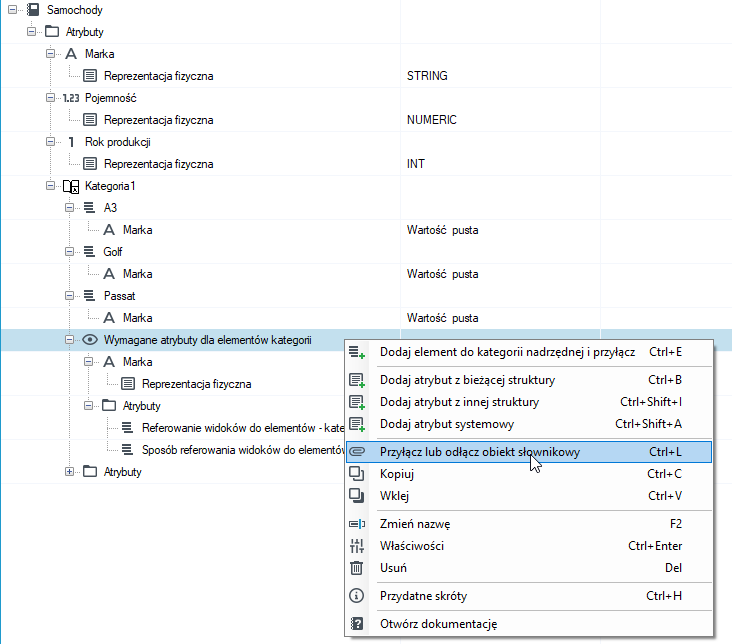The width and height of the screenshot is (732, 644).
Task: Click the Samochody book icon
Action: coord(33,10)
